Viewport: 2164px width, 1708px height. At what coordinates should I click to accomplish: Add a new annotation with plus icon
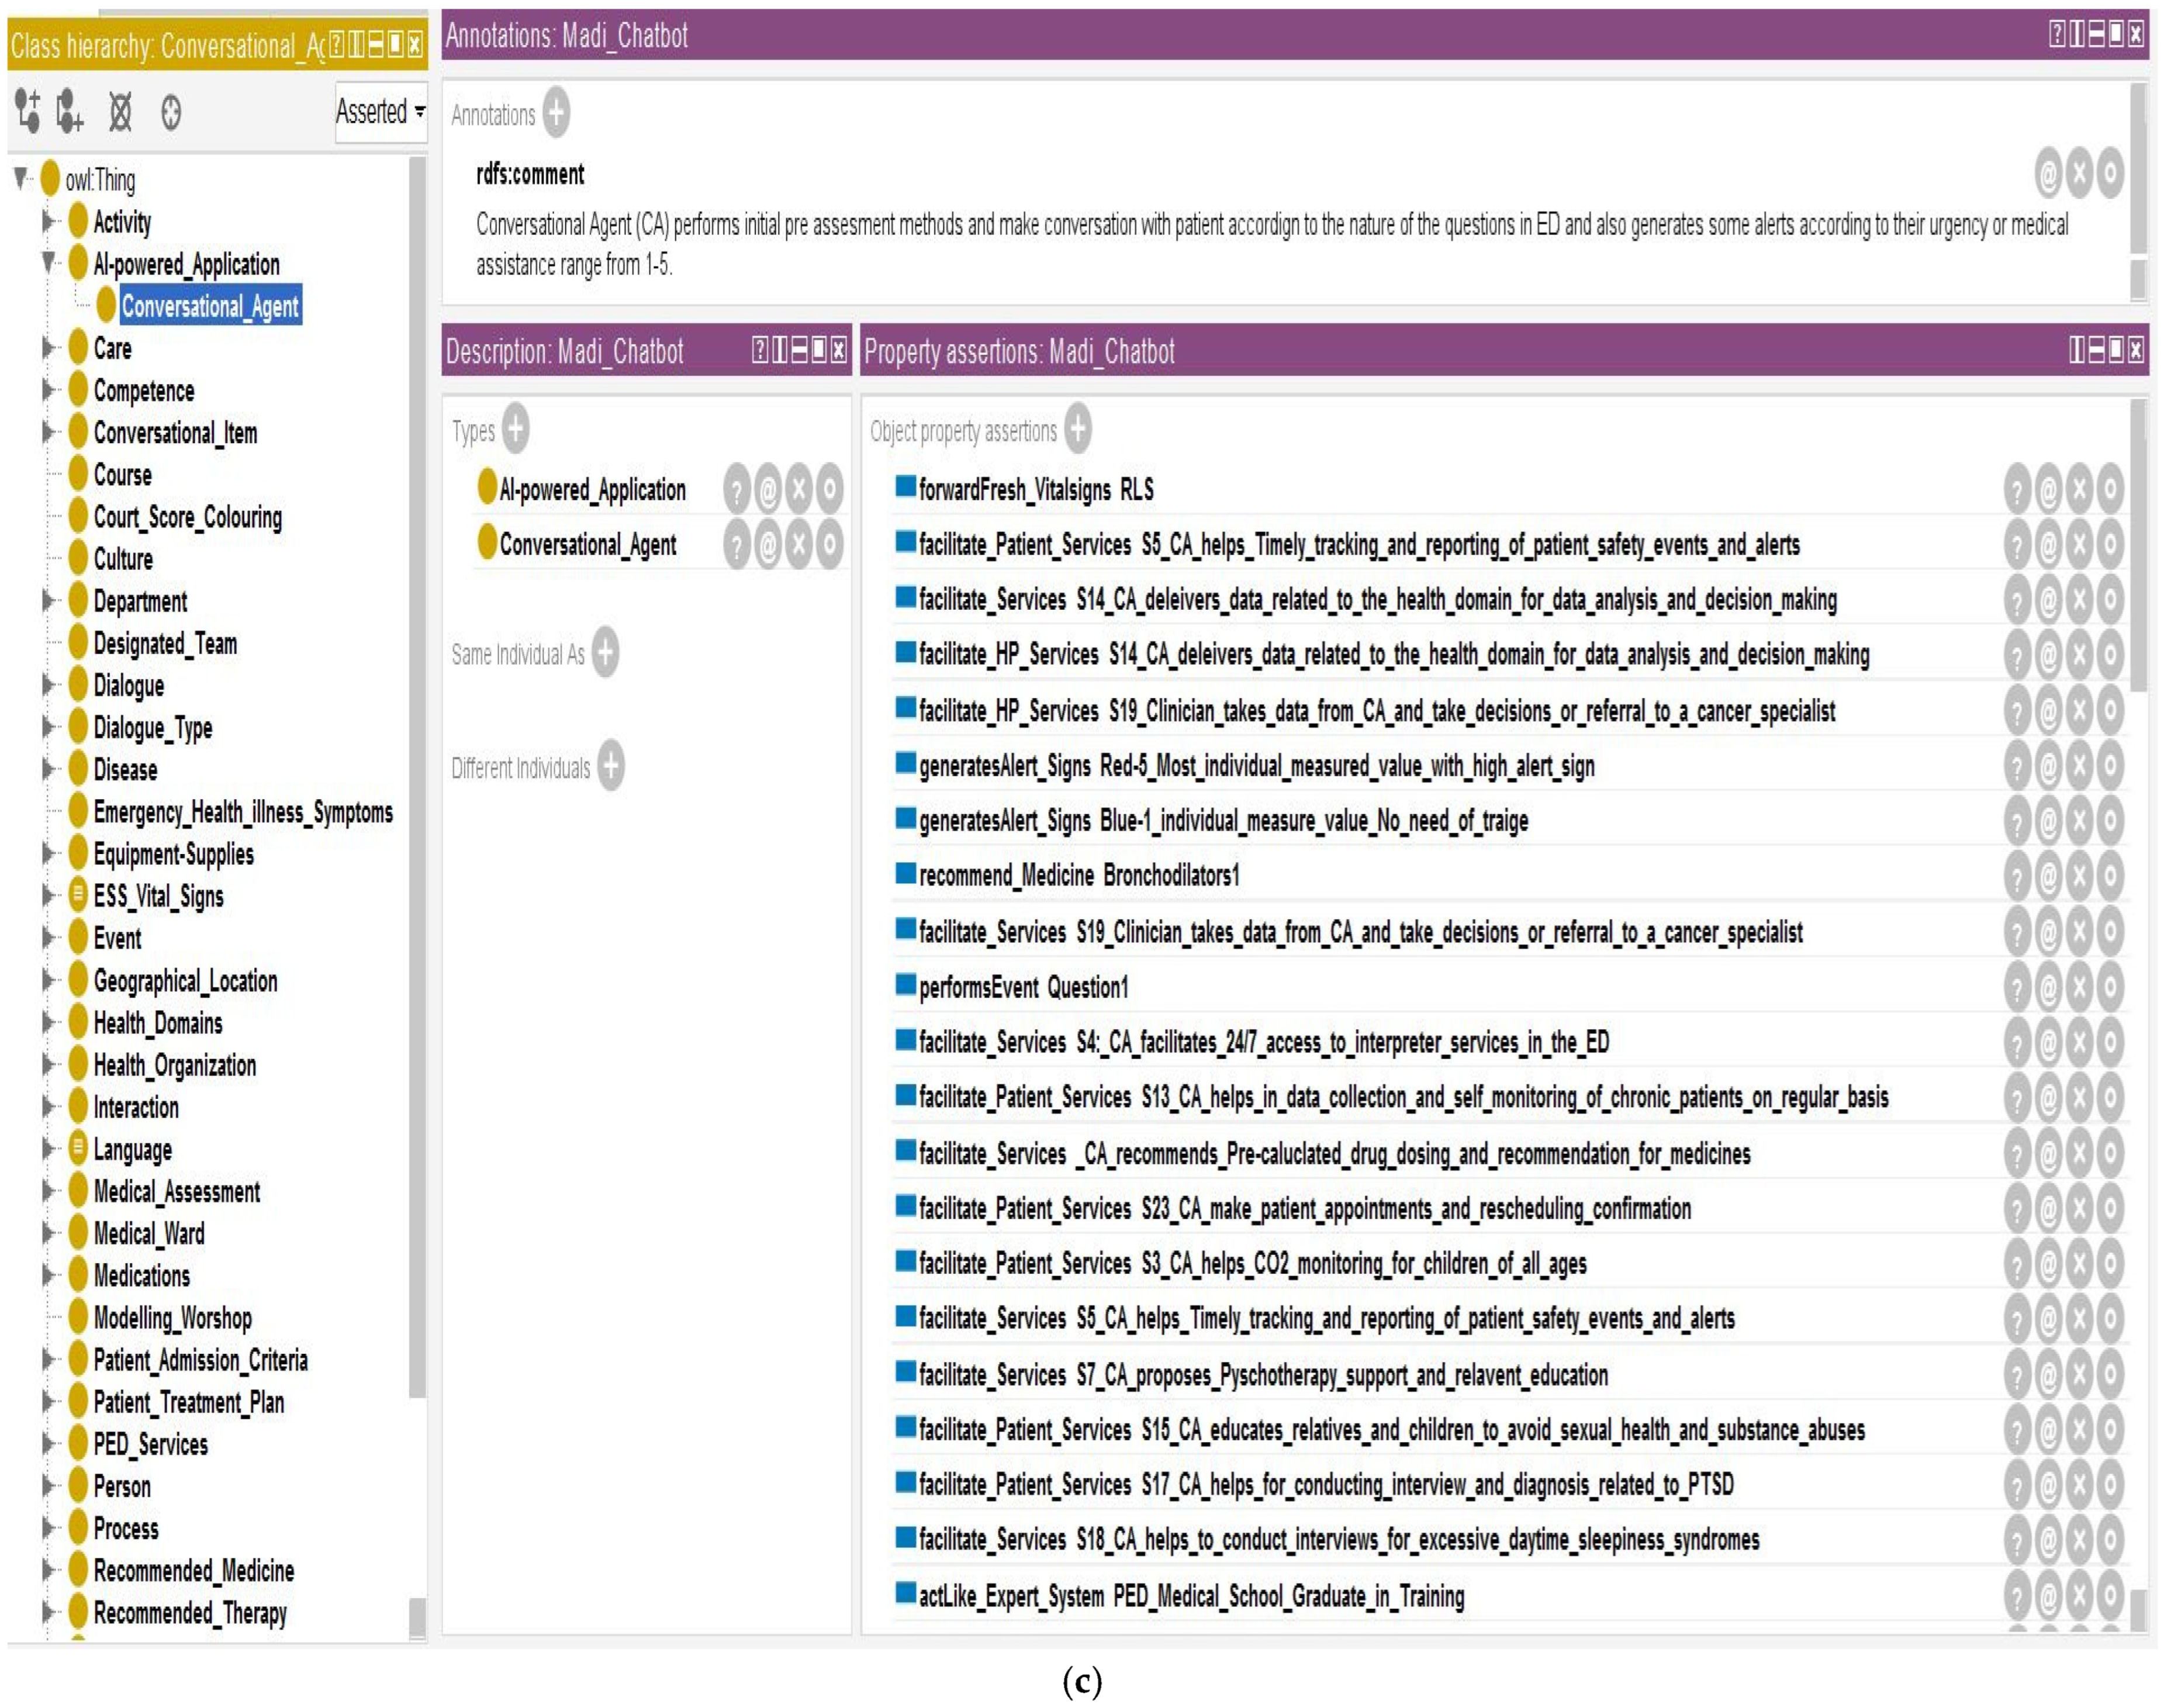(557, 113)
